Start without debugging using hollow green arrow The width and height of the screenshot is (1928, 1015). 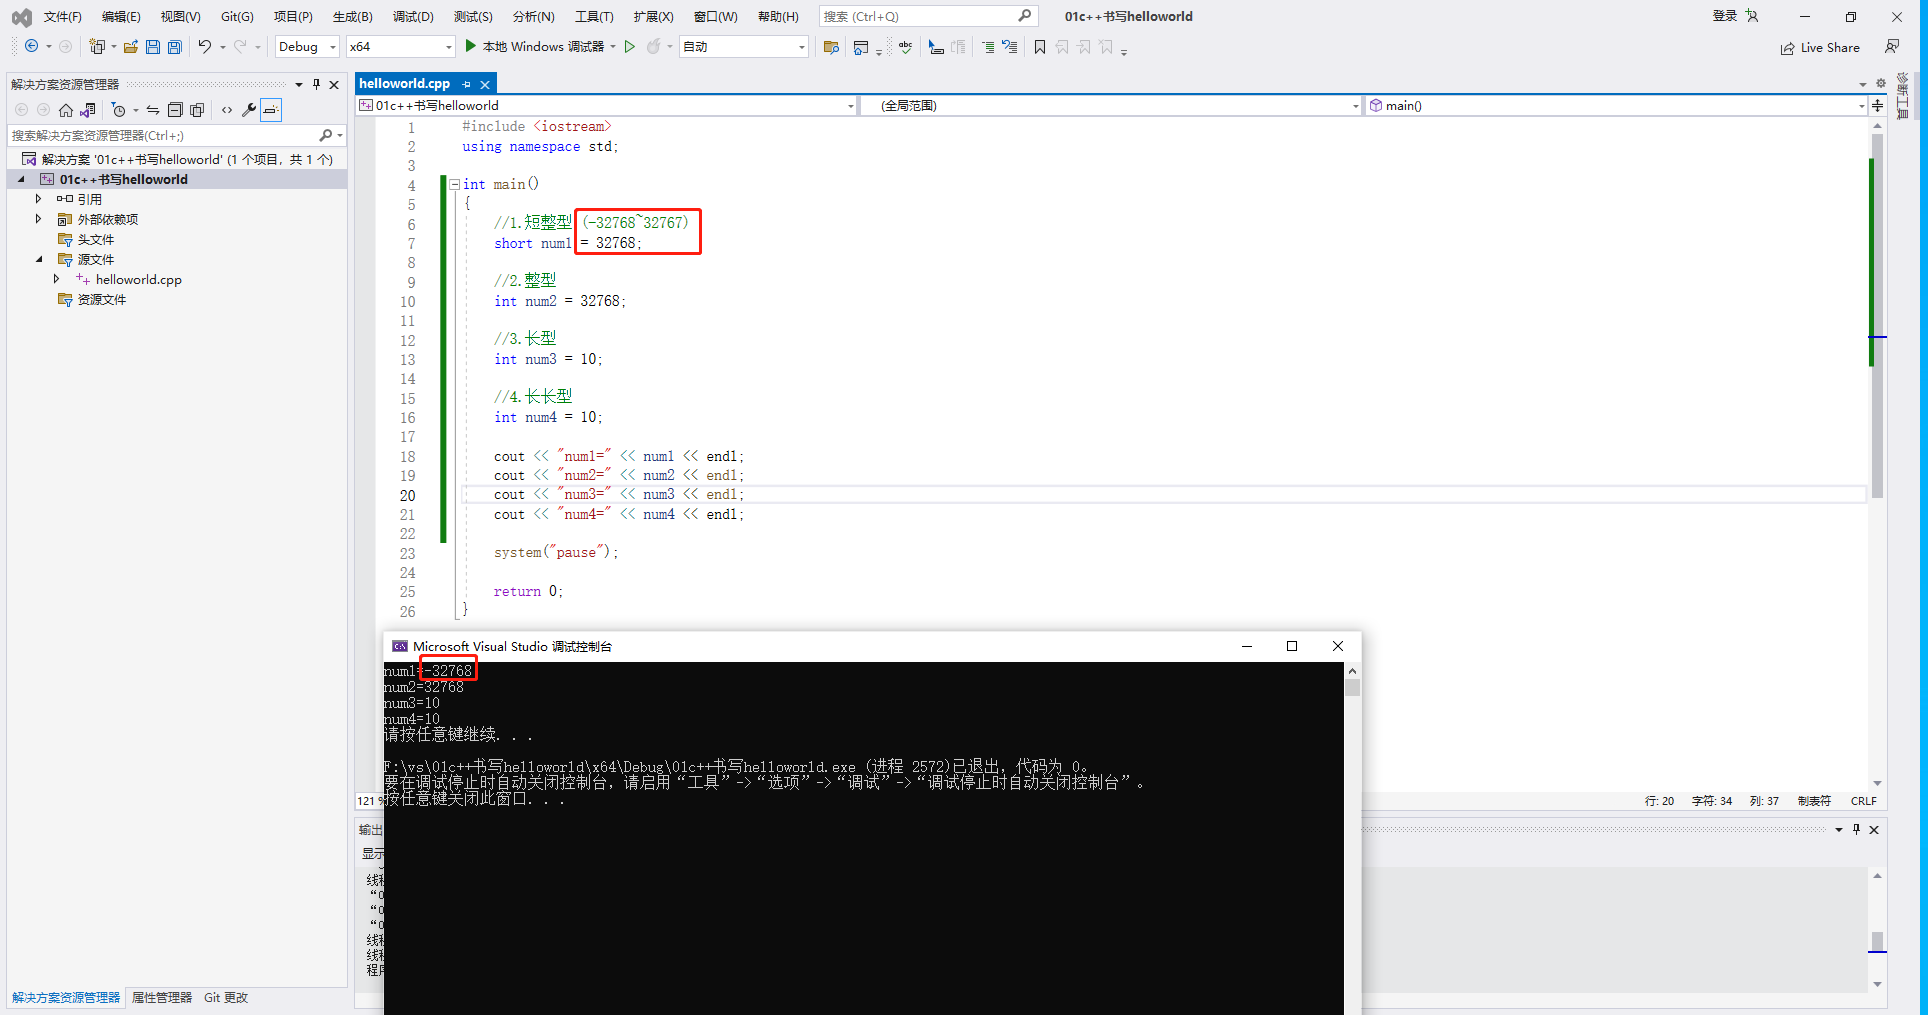(x=630, y=46)
